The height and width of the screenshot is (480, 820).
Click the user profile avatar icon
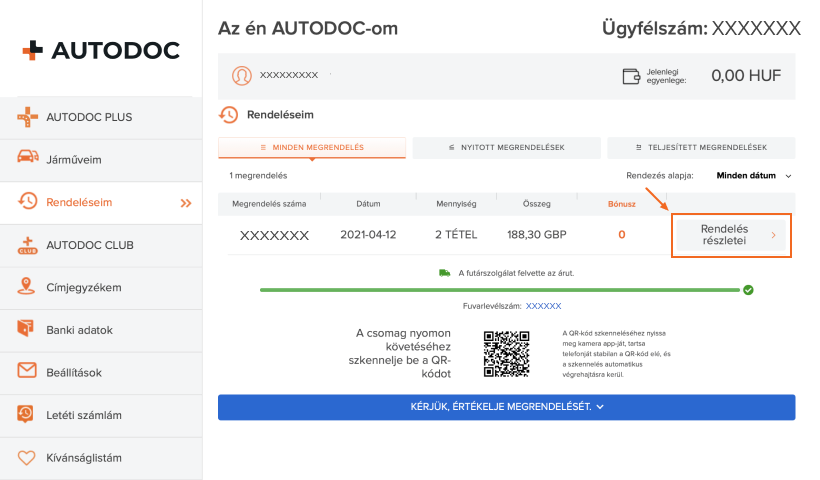click(242, 76)
